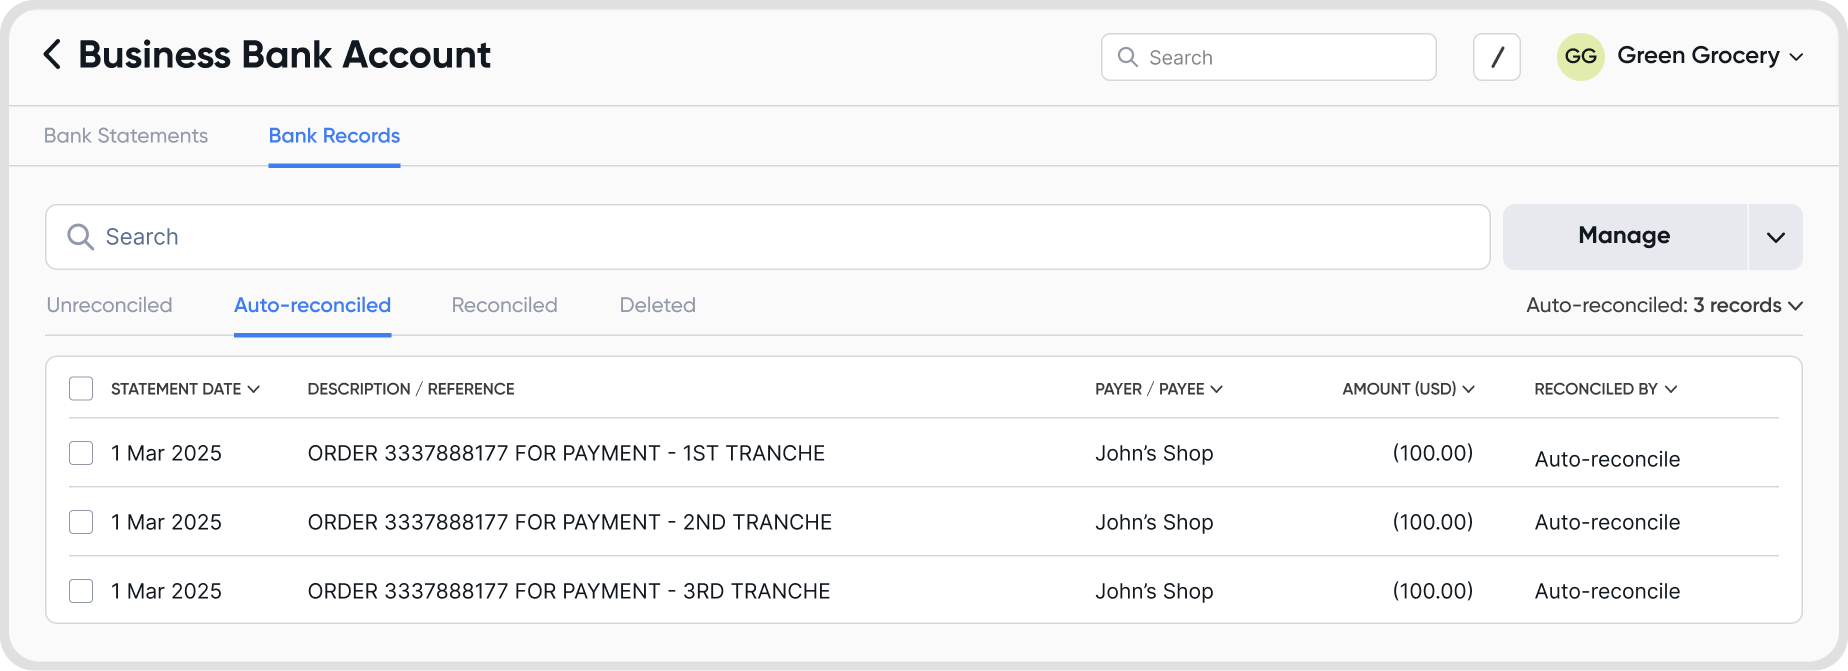Select the 3RD TRANCHE record checkbox

(81, 591)
